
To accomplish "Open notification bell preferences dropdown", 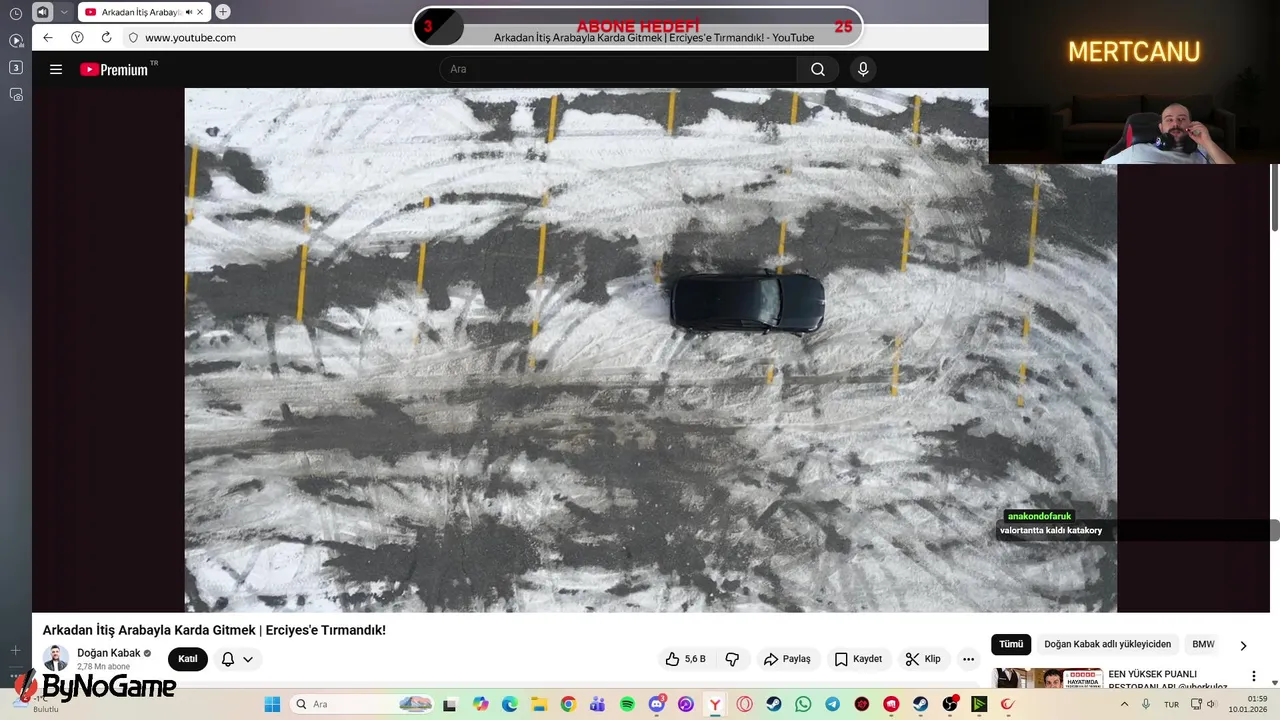I will click(237, 659).
